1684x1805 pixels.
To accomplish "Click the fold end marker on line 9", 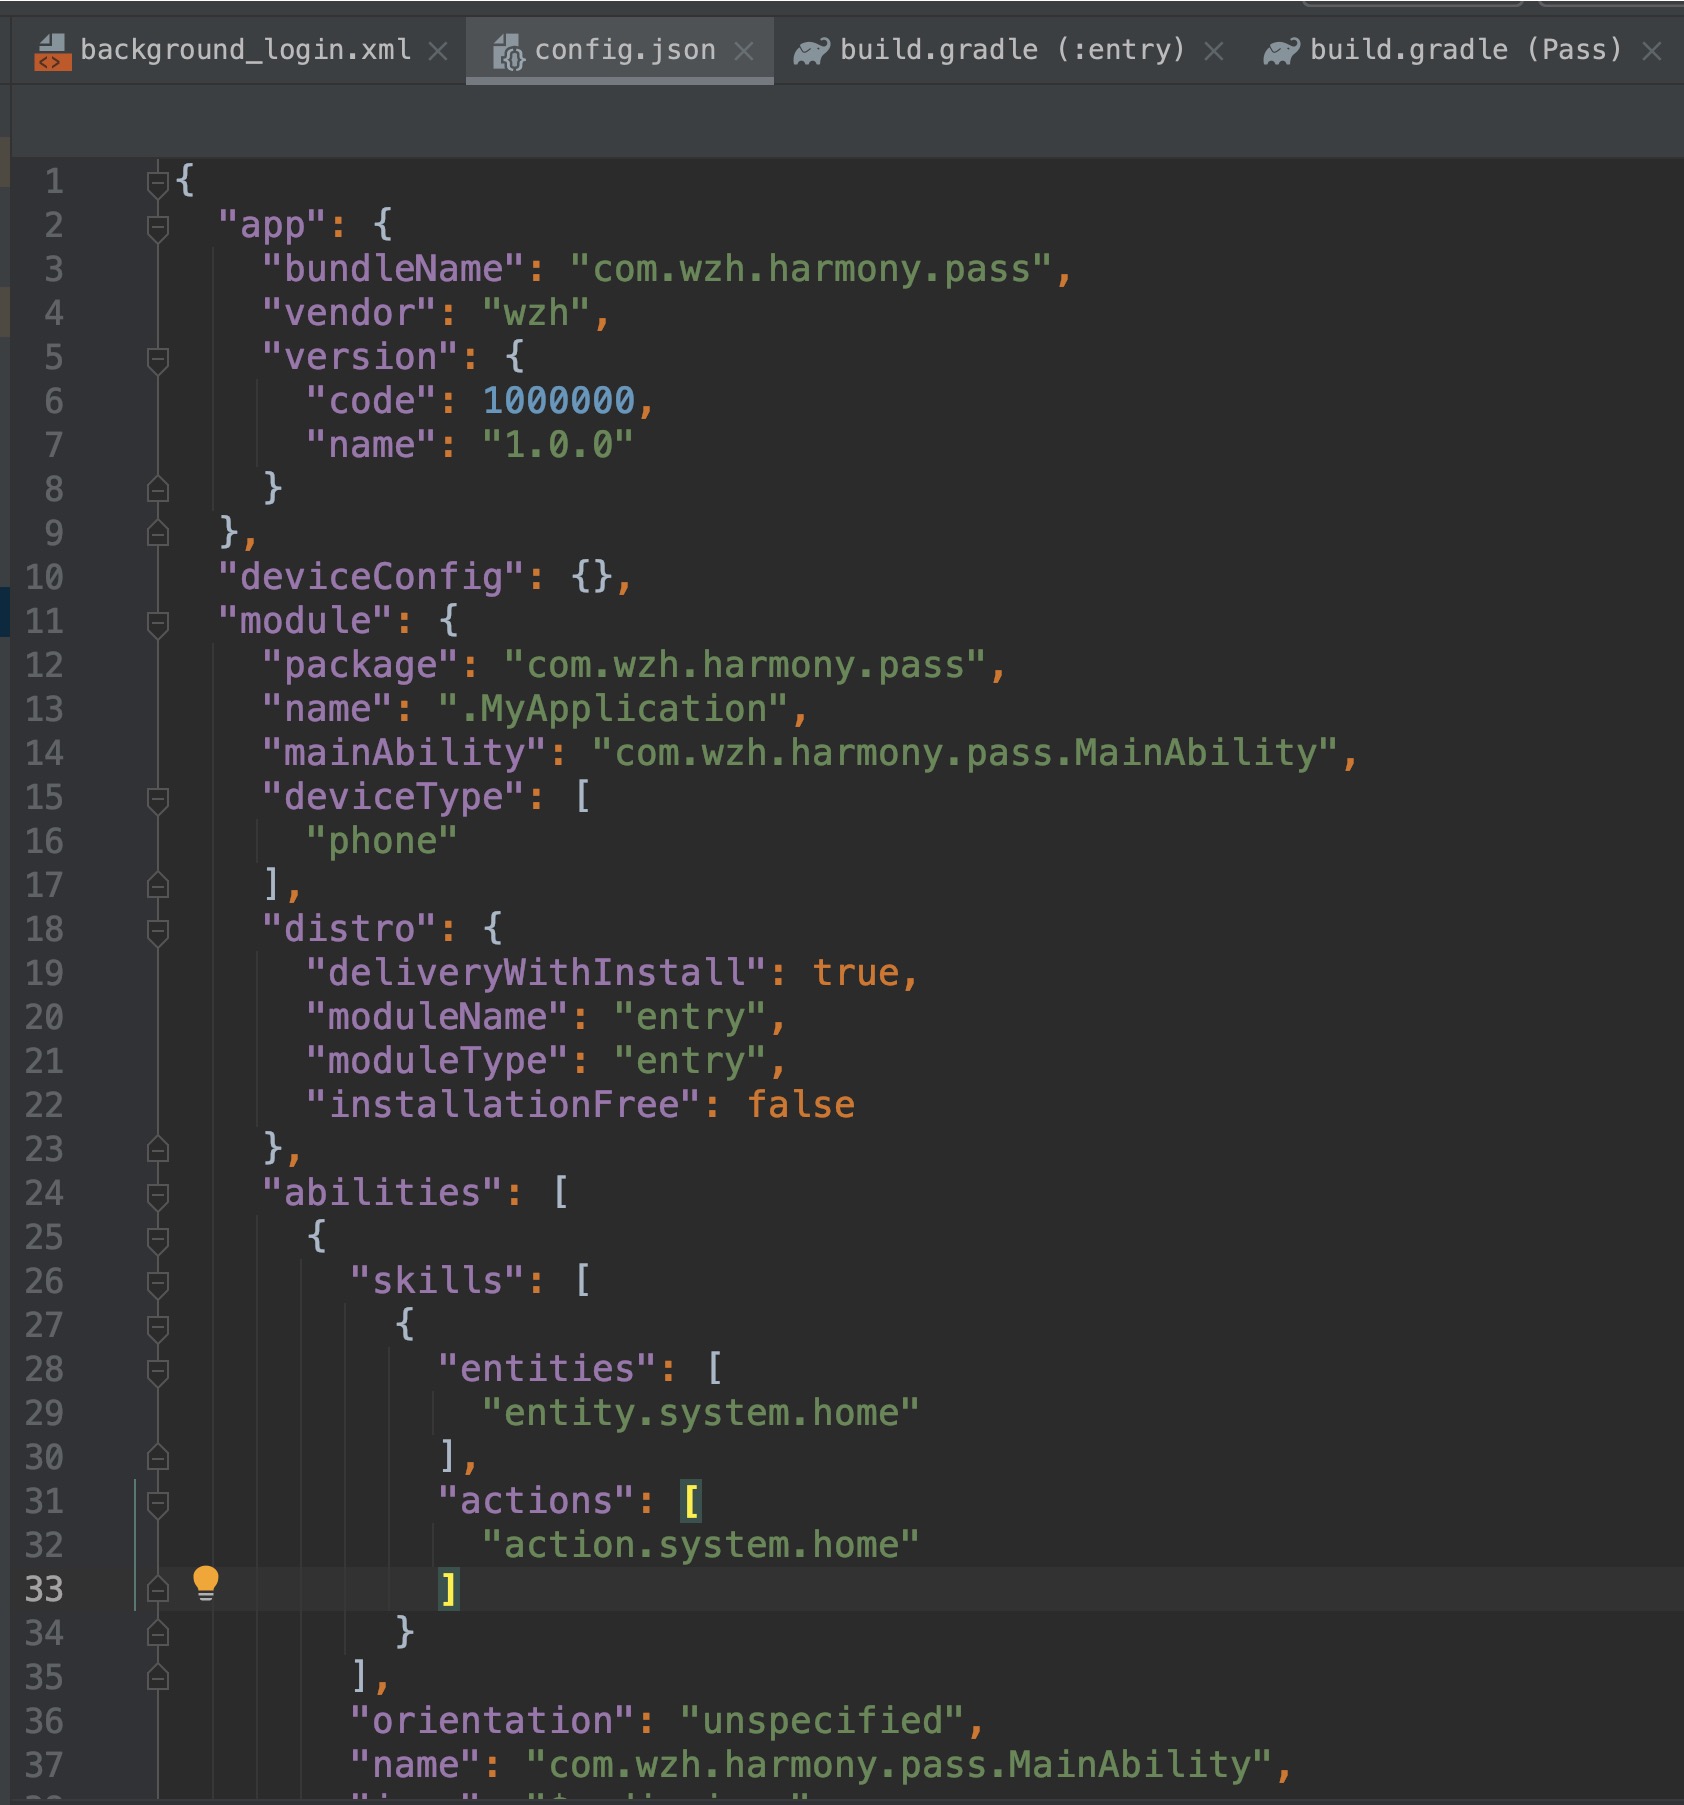I will coord(157,533).
